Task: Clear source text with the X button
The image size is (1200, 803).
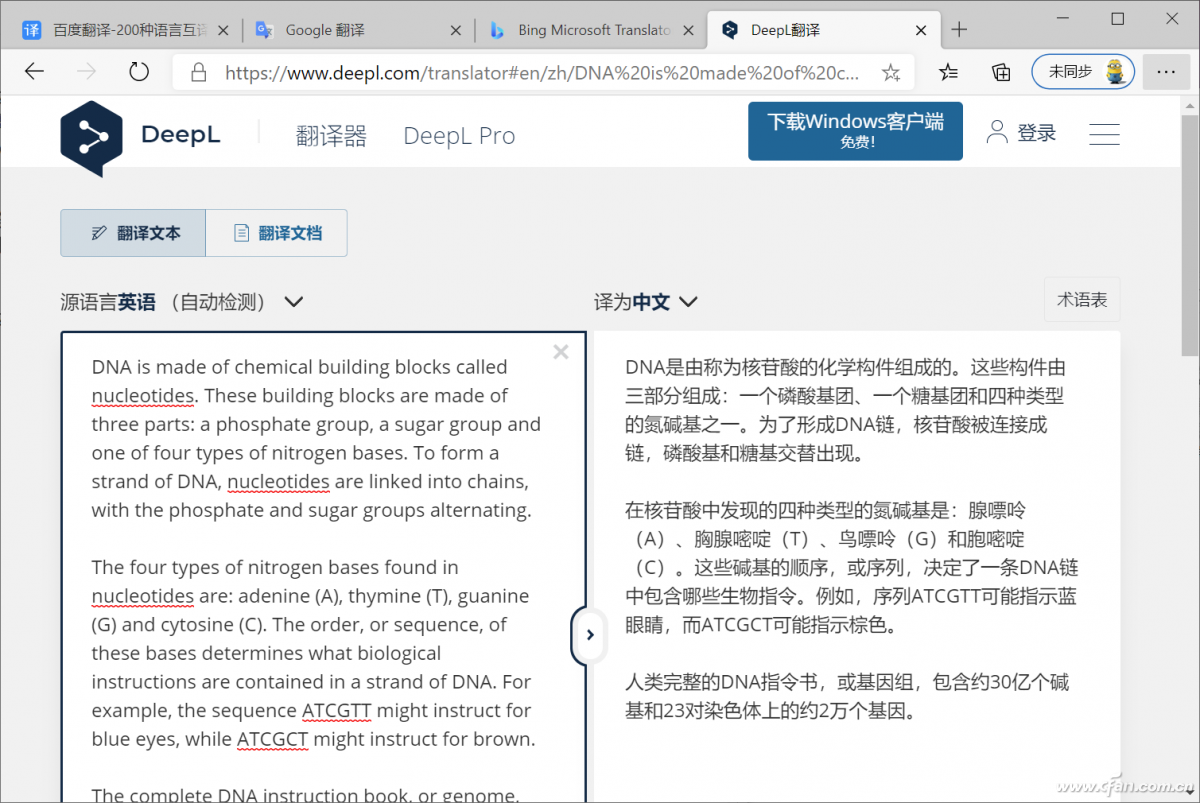Action: [x=561, y=351]
